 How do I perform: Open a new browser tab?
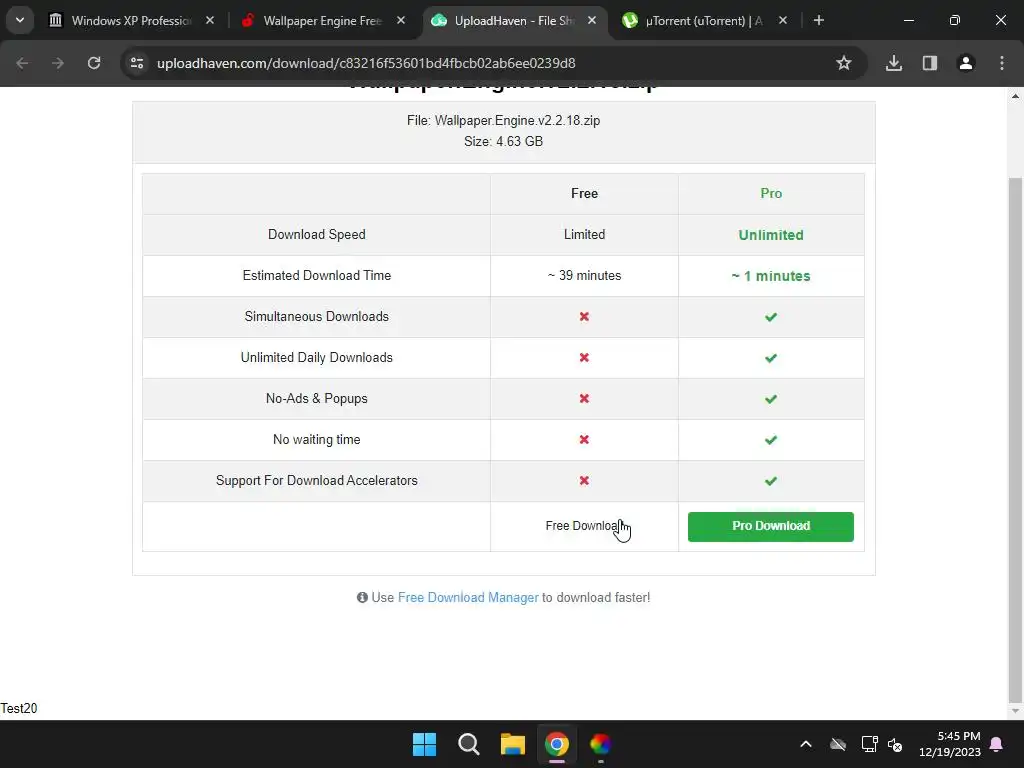[818, 21]
